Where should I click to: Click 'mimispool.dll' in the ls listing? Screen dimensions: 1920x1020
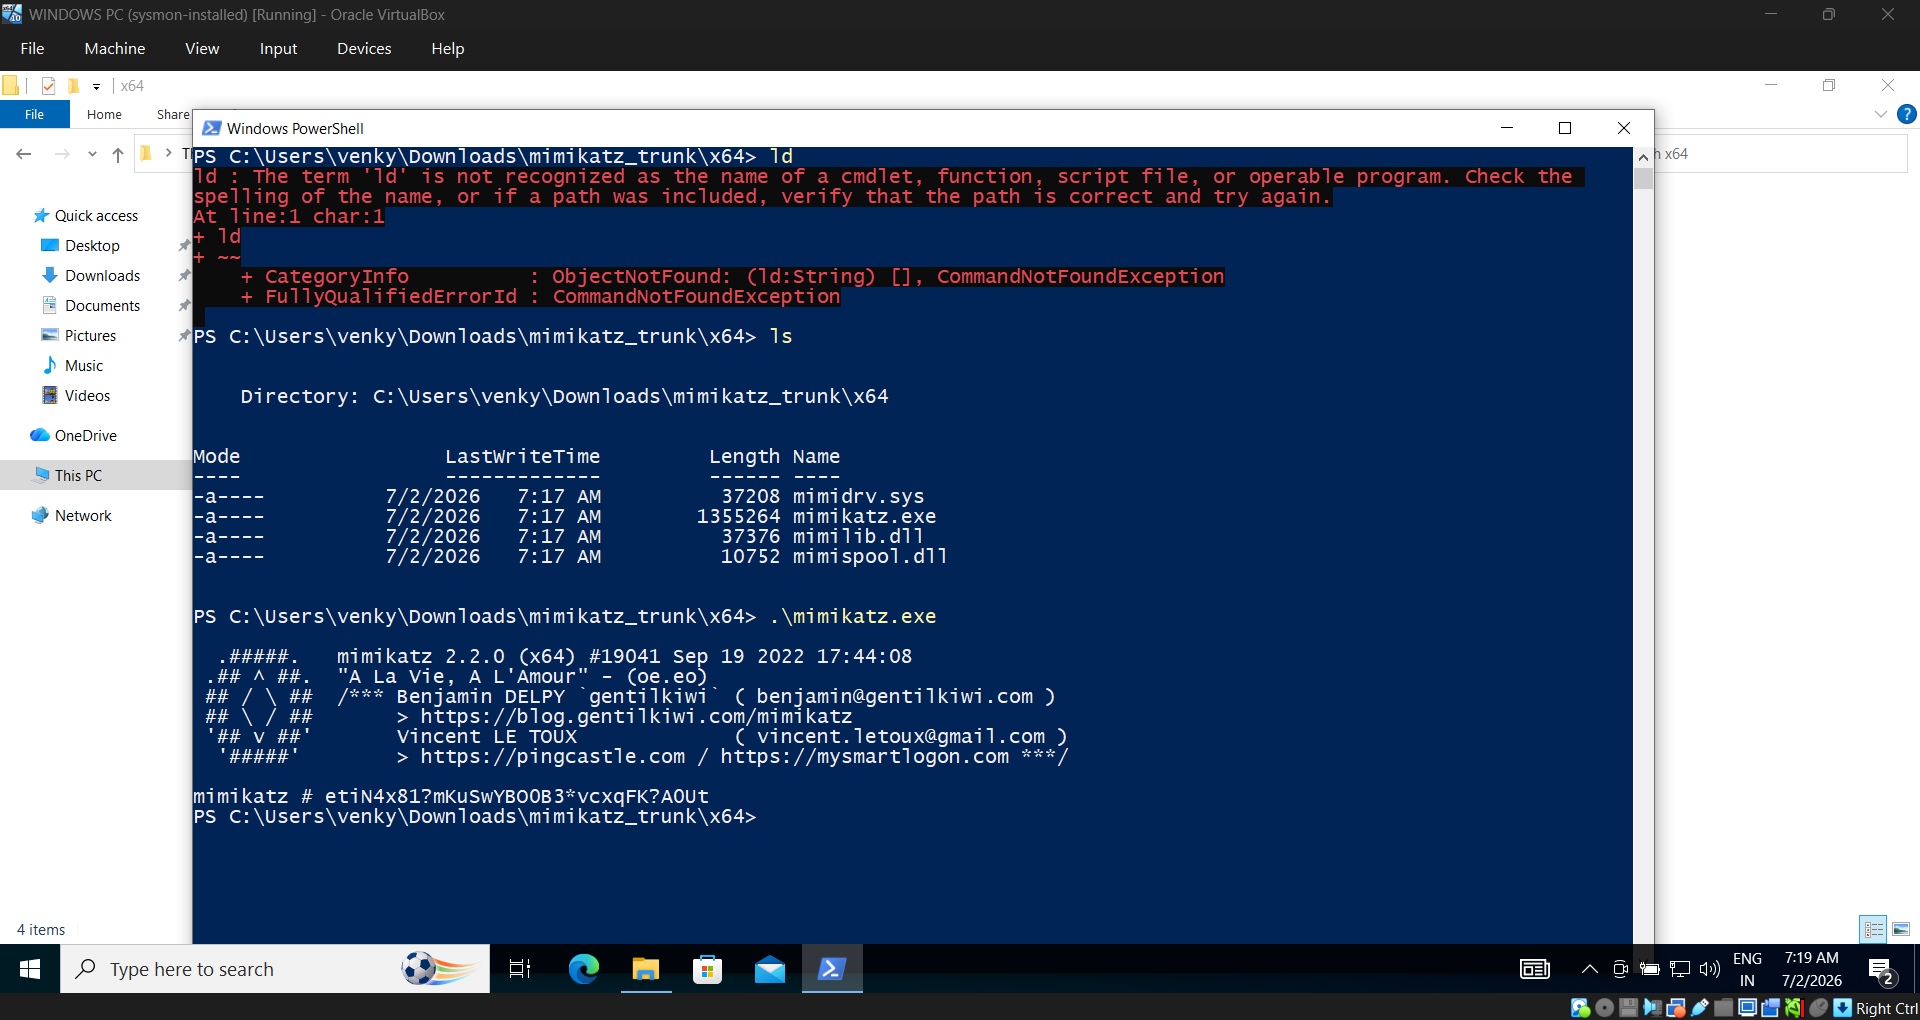pyautogui.click(x=870, y=556)
